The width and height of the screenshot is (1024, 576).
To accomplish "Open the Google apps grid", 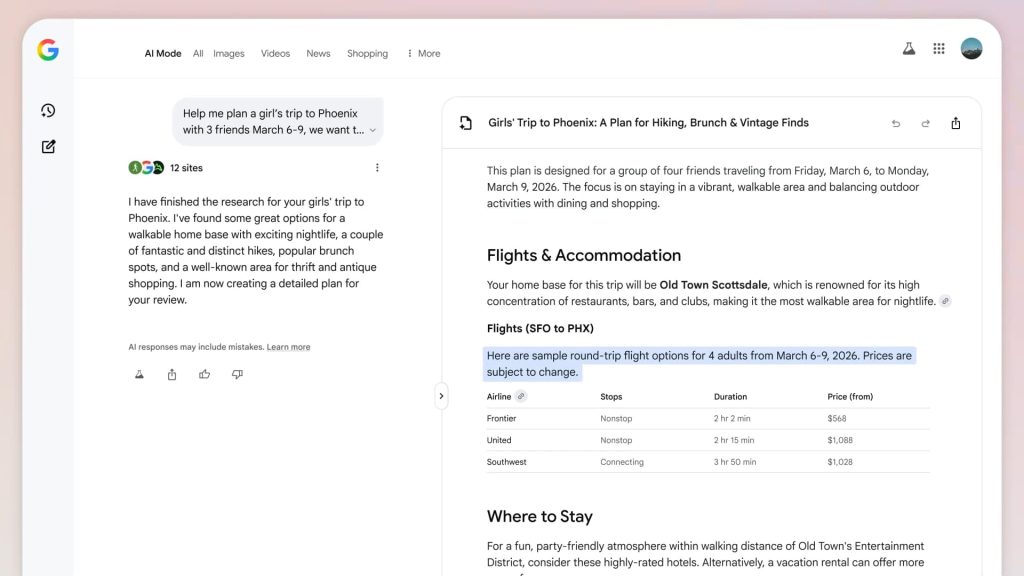I will (x=939, y=48).
